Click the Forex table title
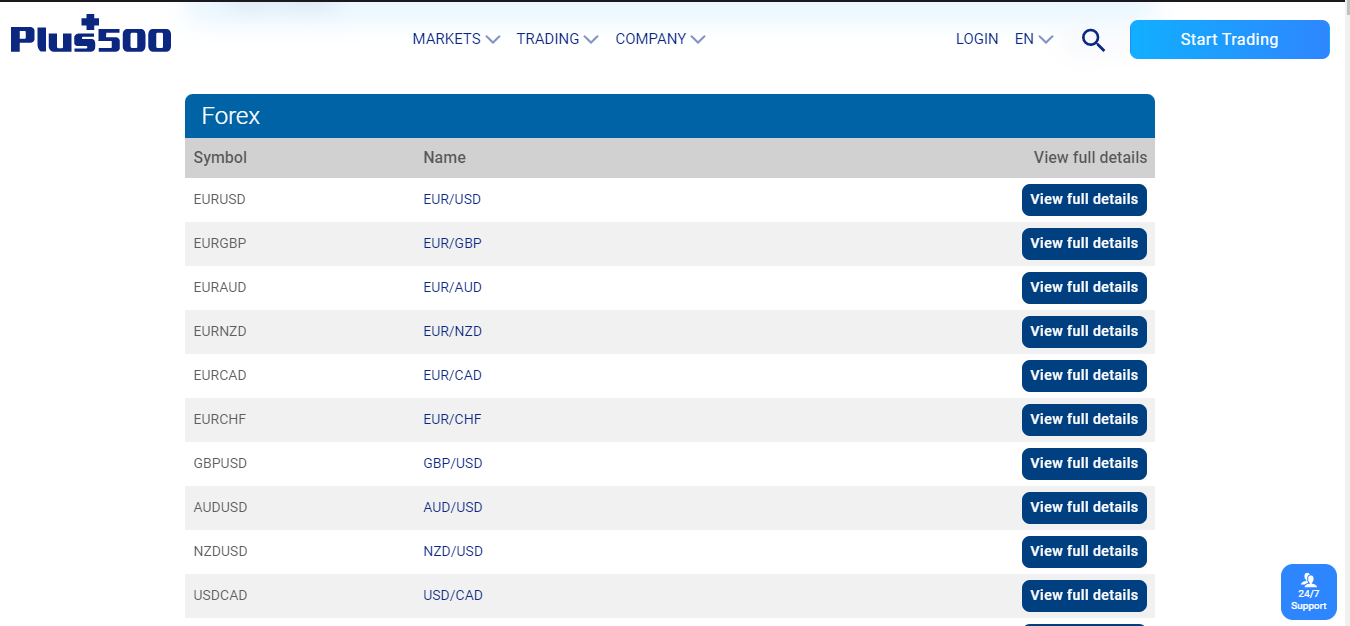Image resolution: width=1350 pixels, height=626 pixels. pos(231,116)
